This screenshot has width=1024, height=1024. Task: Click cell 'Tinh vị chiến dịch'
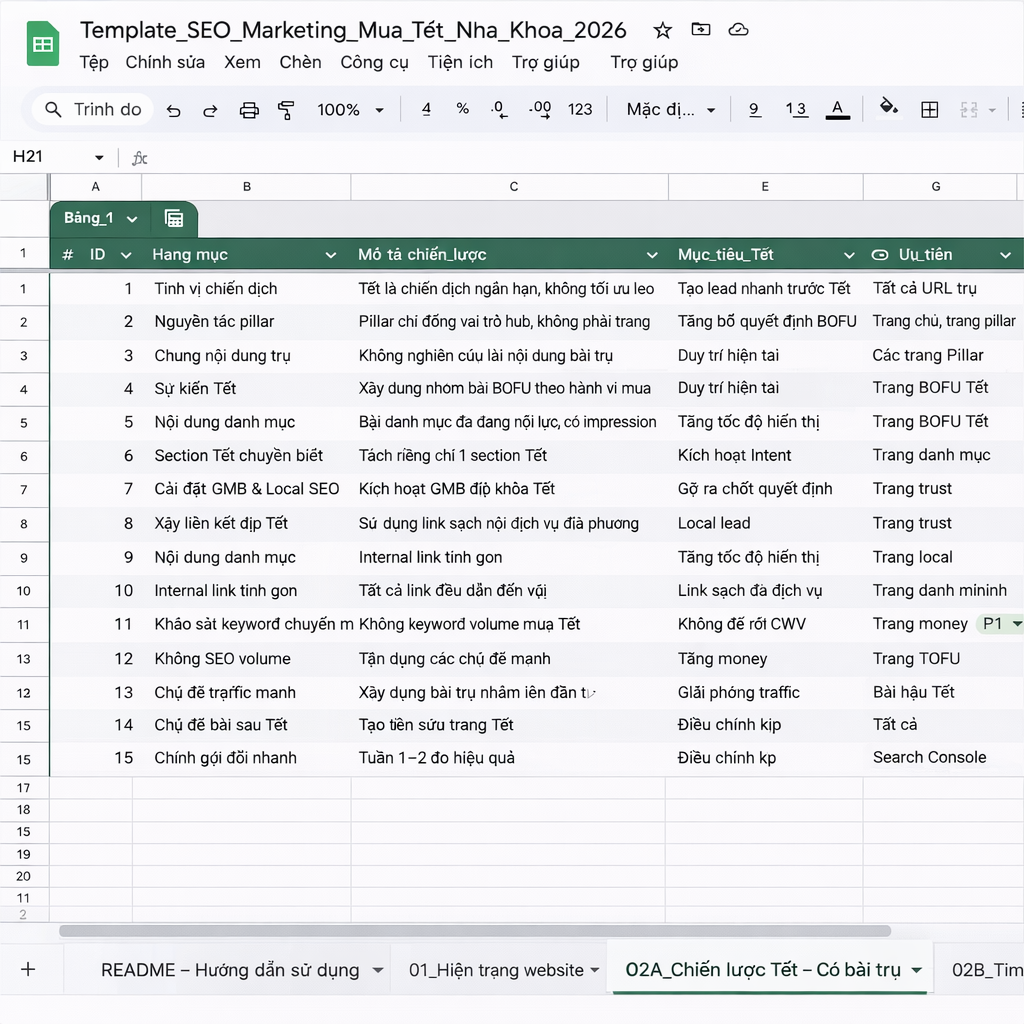click(216, 289)
